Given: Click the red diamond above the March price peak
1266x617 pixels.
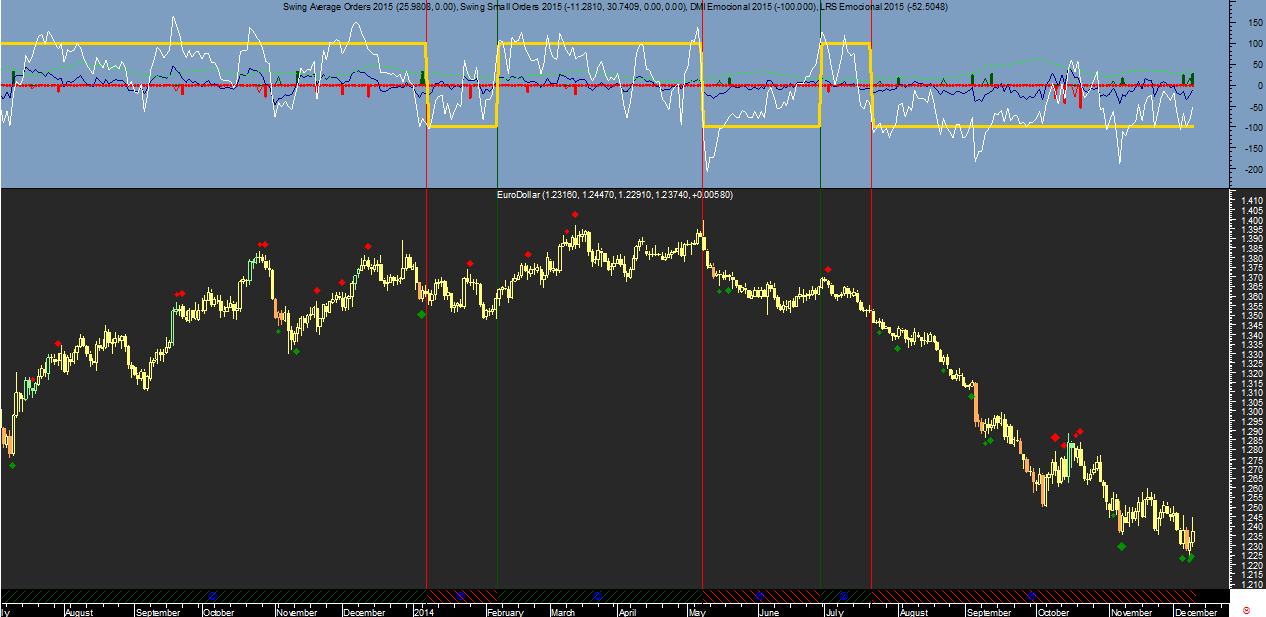Looking at the screenshot, I should (575, 215).
